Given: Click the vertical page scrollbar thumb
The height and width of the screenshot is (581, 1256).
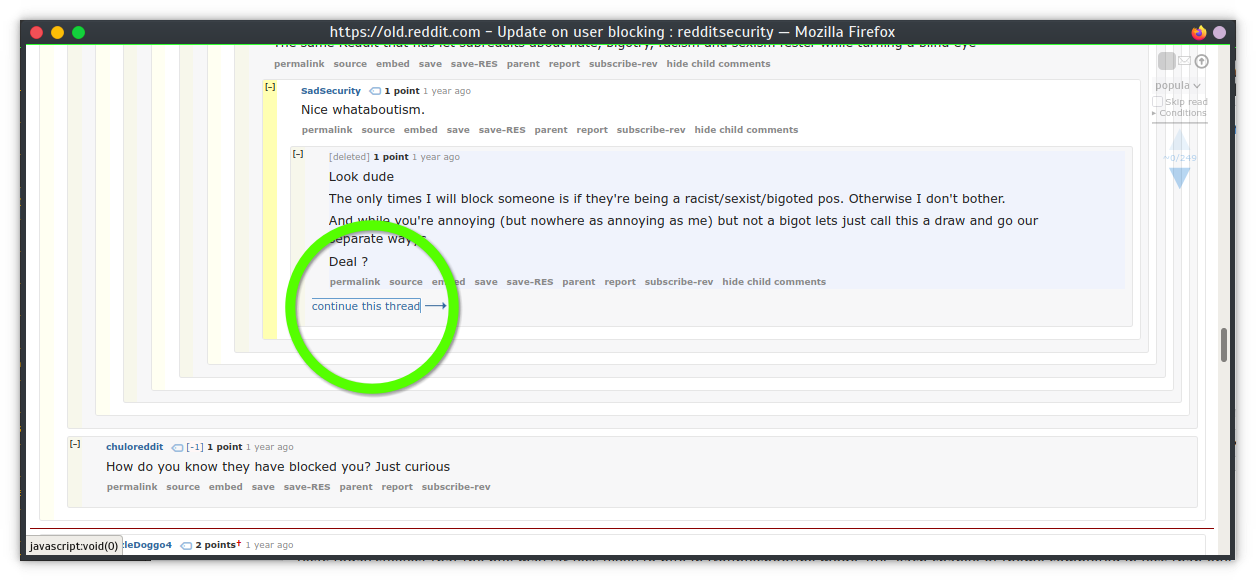Looking at the screenshot, I should point(1224,345).
